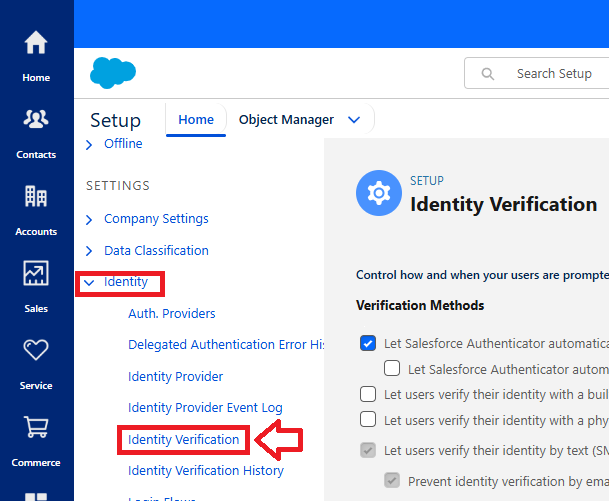Open the Contacts icon in sidebar
Viewport: 609px width, 501px height.
pos(36,131)
